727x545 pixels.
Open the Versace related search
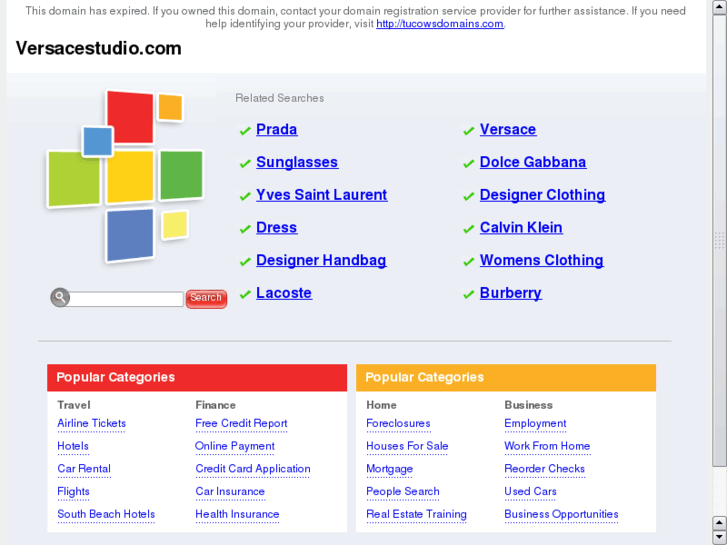(508, 129)
